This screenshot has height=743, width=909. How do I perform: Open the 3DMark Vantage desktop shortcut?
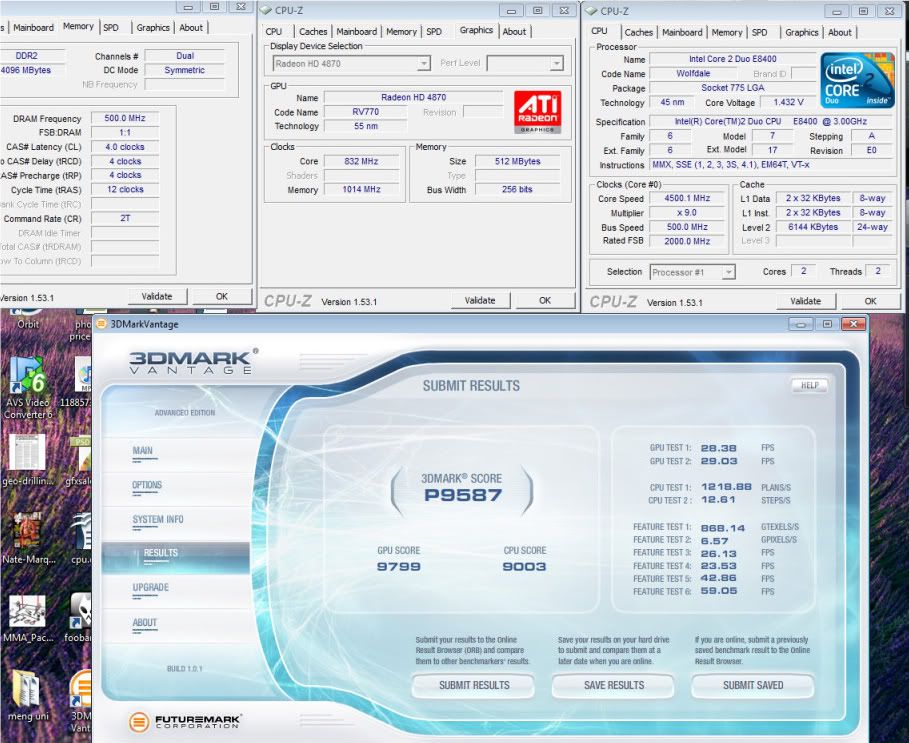(81, 701)
